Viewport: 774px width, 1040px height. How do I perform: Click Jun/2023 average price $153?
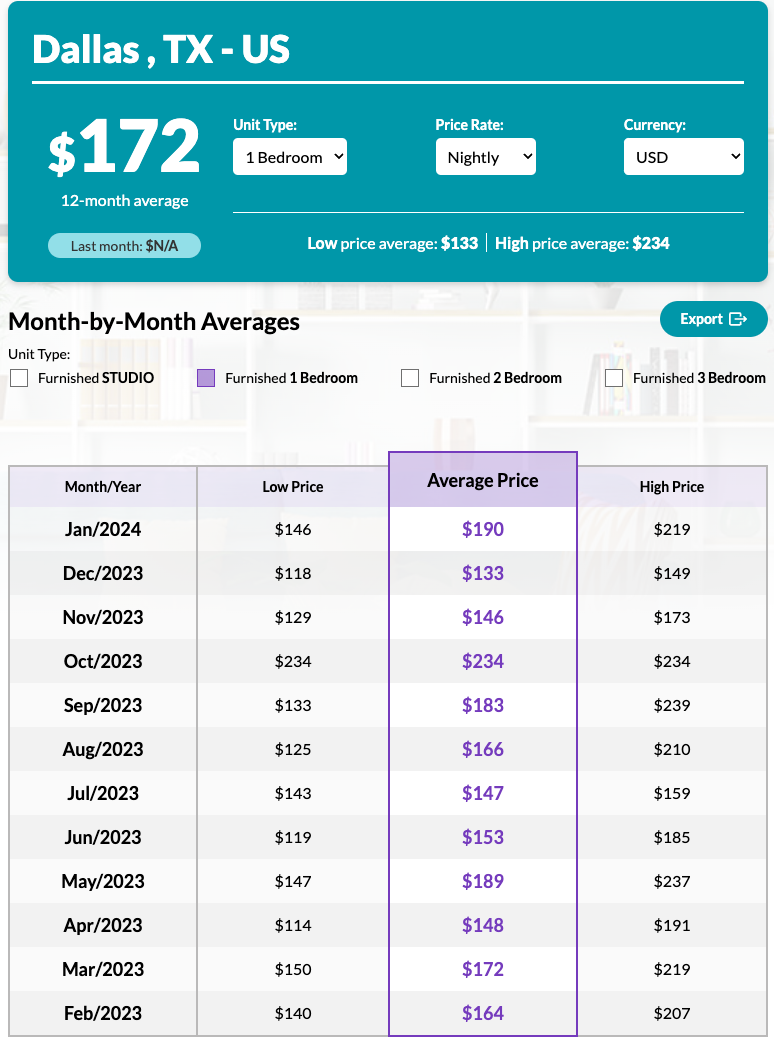point(483,837)
